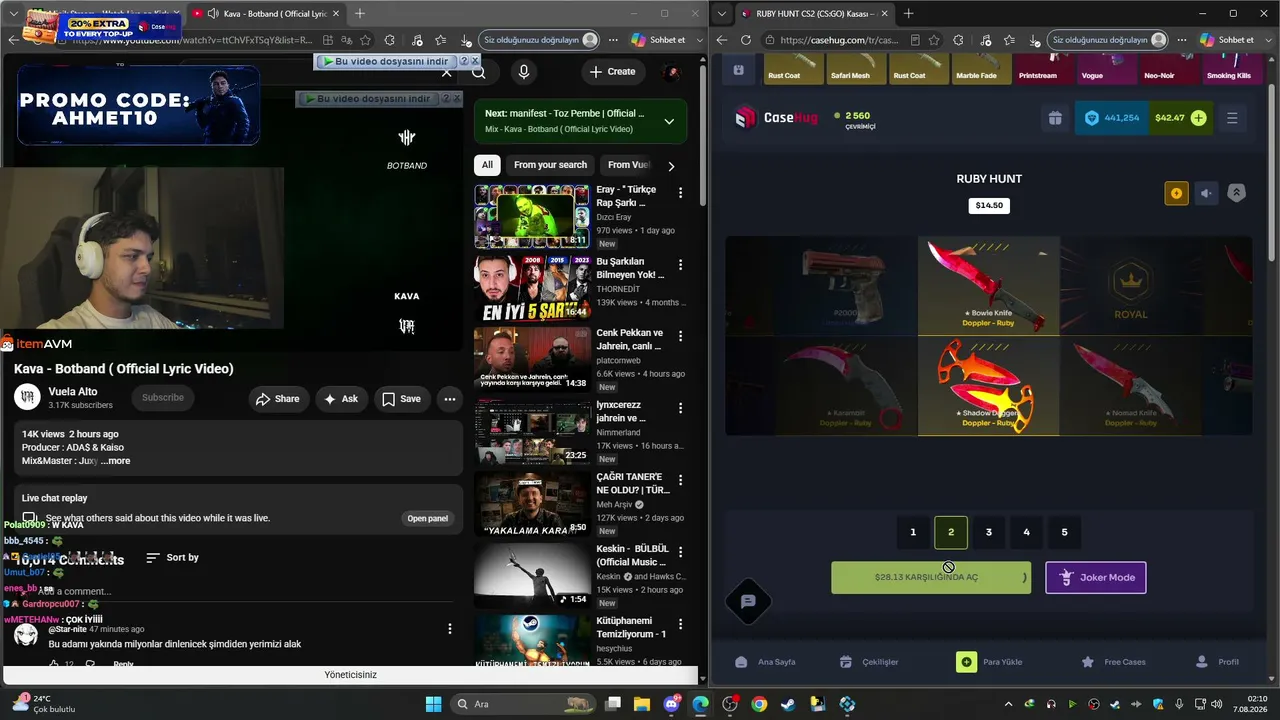
Task: Open the comments Sort by menu
Action: 172,558
